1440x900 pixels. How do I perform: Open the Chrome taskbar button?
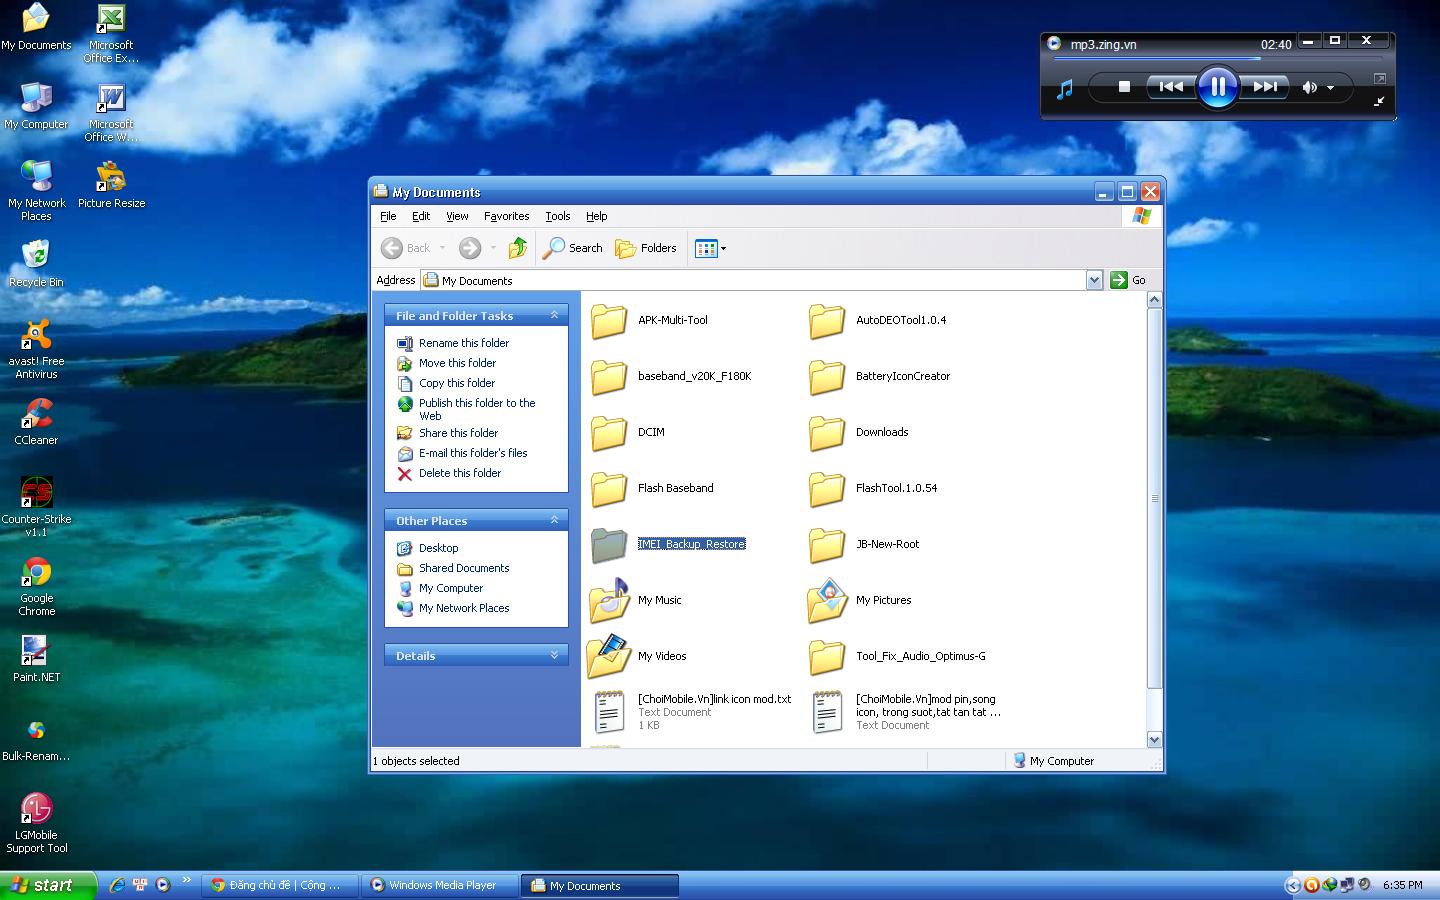pyautogui.click(x=279, y=885)
